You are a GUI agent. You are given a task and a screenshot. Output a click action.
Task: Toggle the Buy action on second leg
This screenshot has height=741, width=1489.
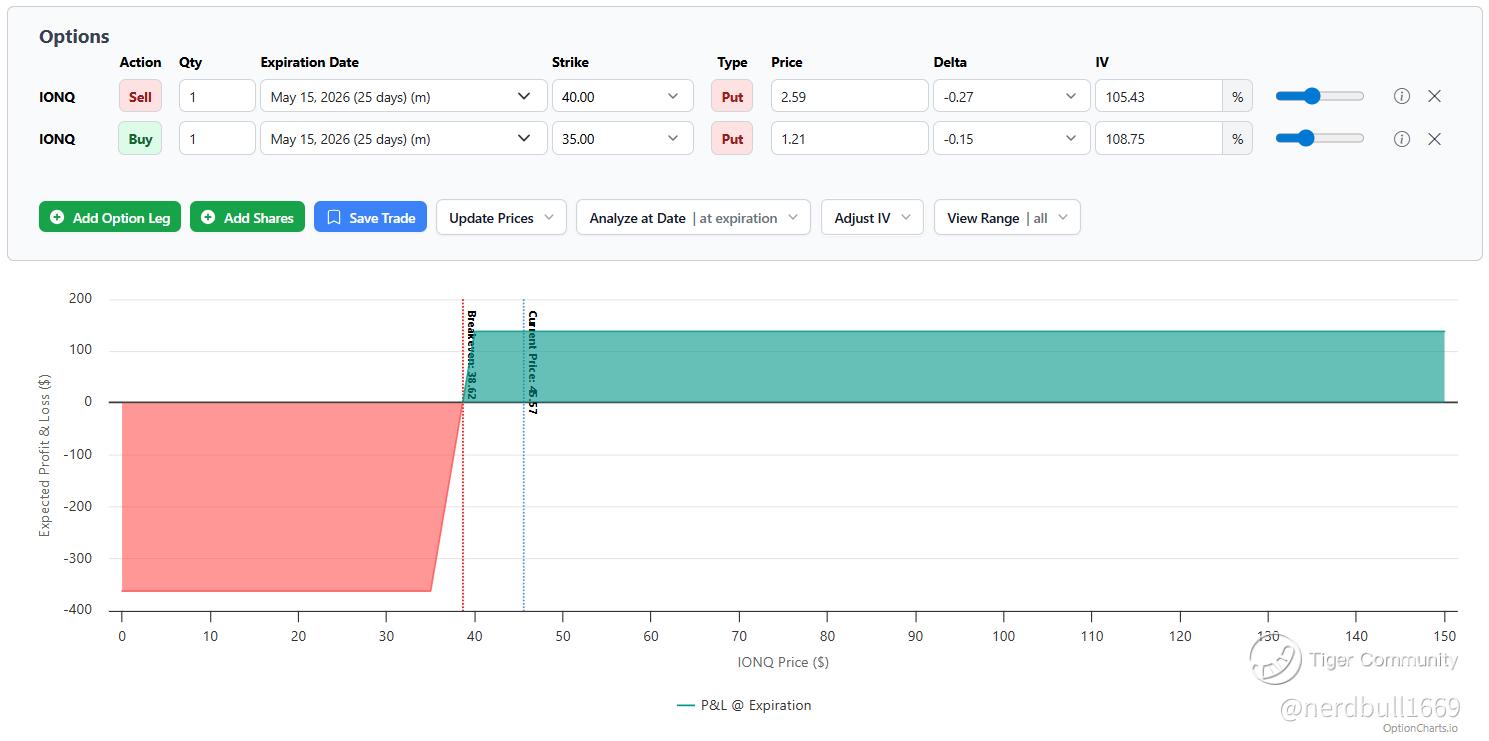140,139
